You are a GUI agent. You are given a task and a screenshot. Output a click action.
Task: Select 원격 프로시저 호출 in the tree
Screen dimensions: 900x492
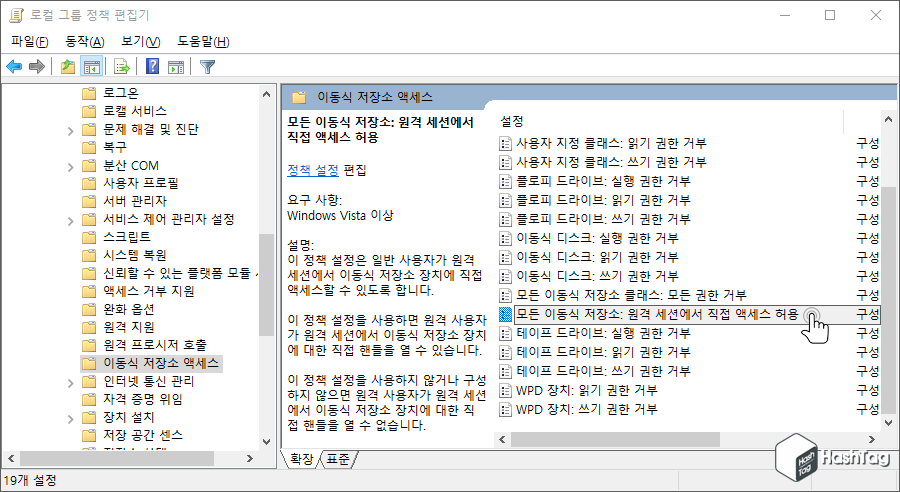coord(155,345)
